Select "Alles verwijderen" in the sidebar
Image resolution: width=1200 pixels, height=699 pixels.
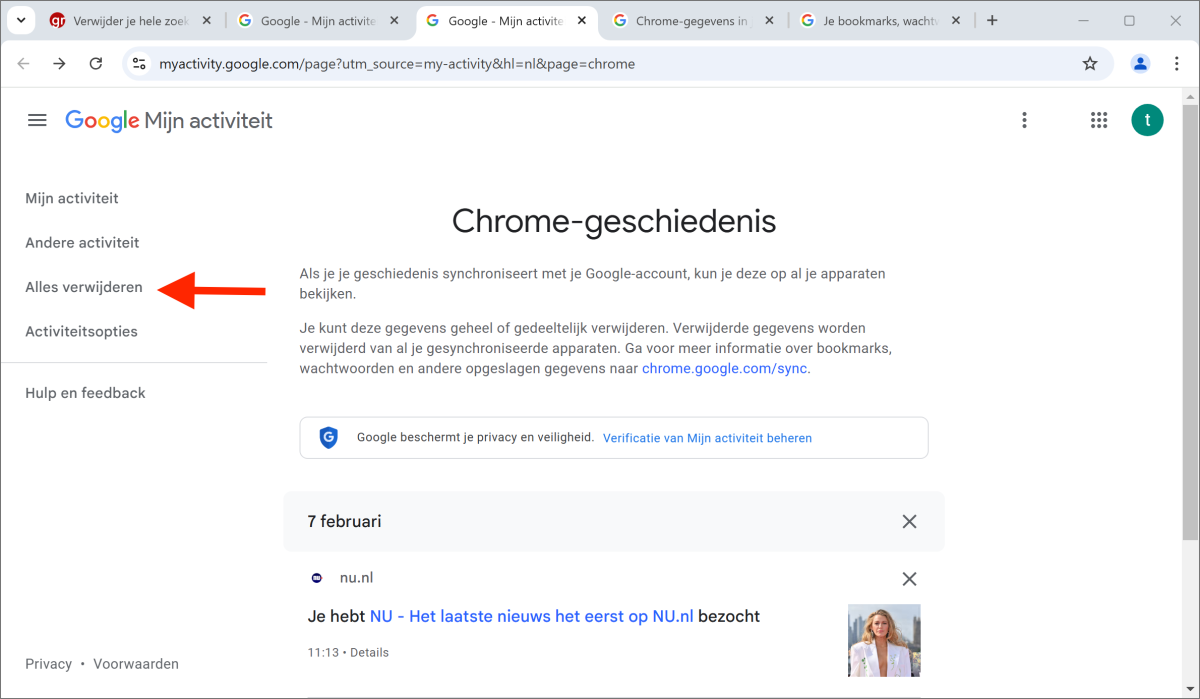click(84, 287)
